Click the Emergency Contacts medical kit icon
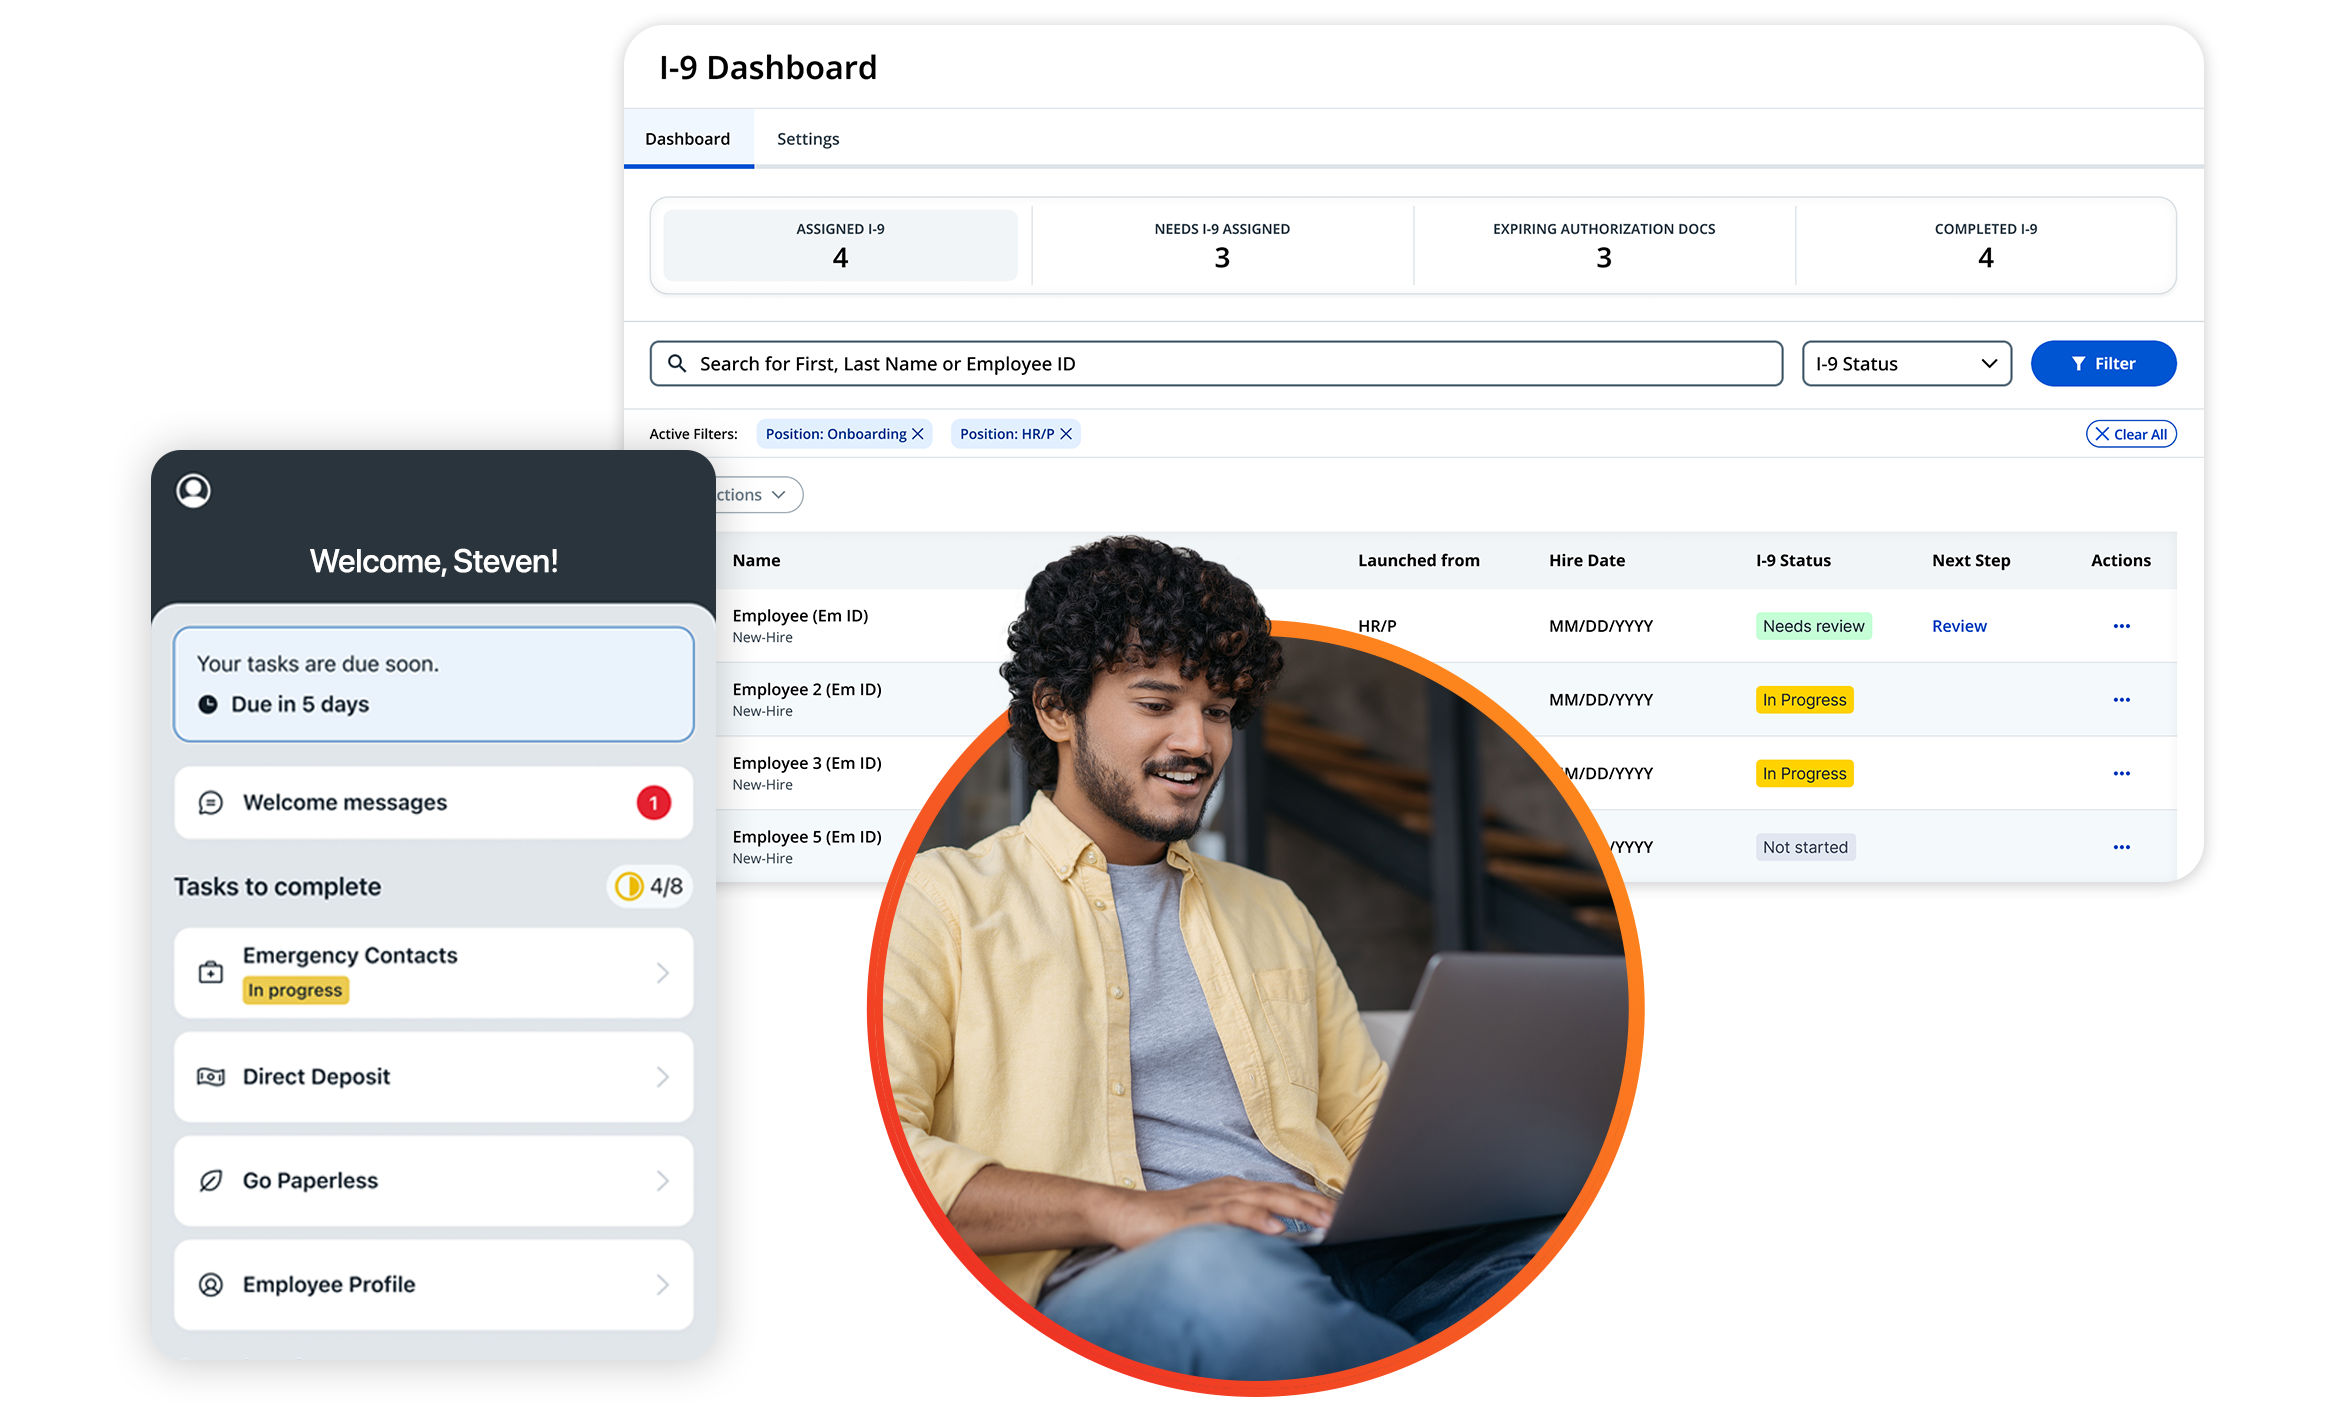 pos(210,972)
